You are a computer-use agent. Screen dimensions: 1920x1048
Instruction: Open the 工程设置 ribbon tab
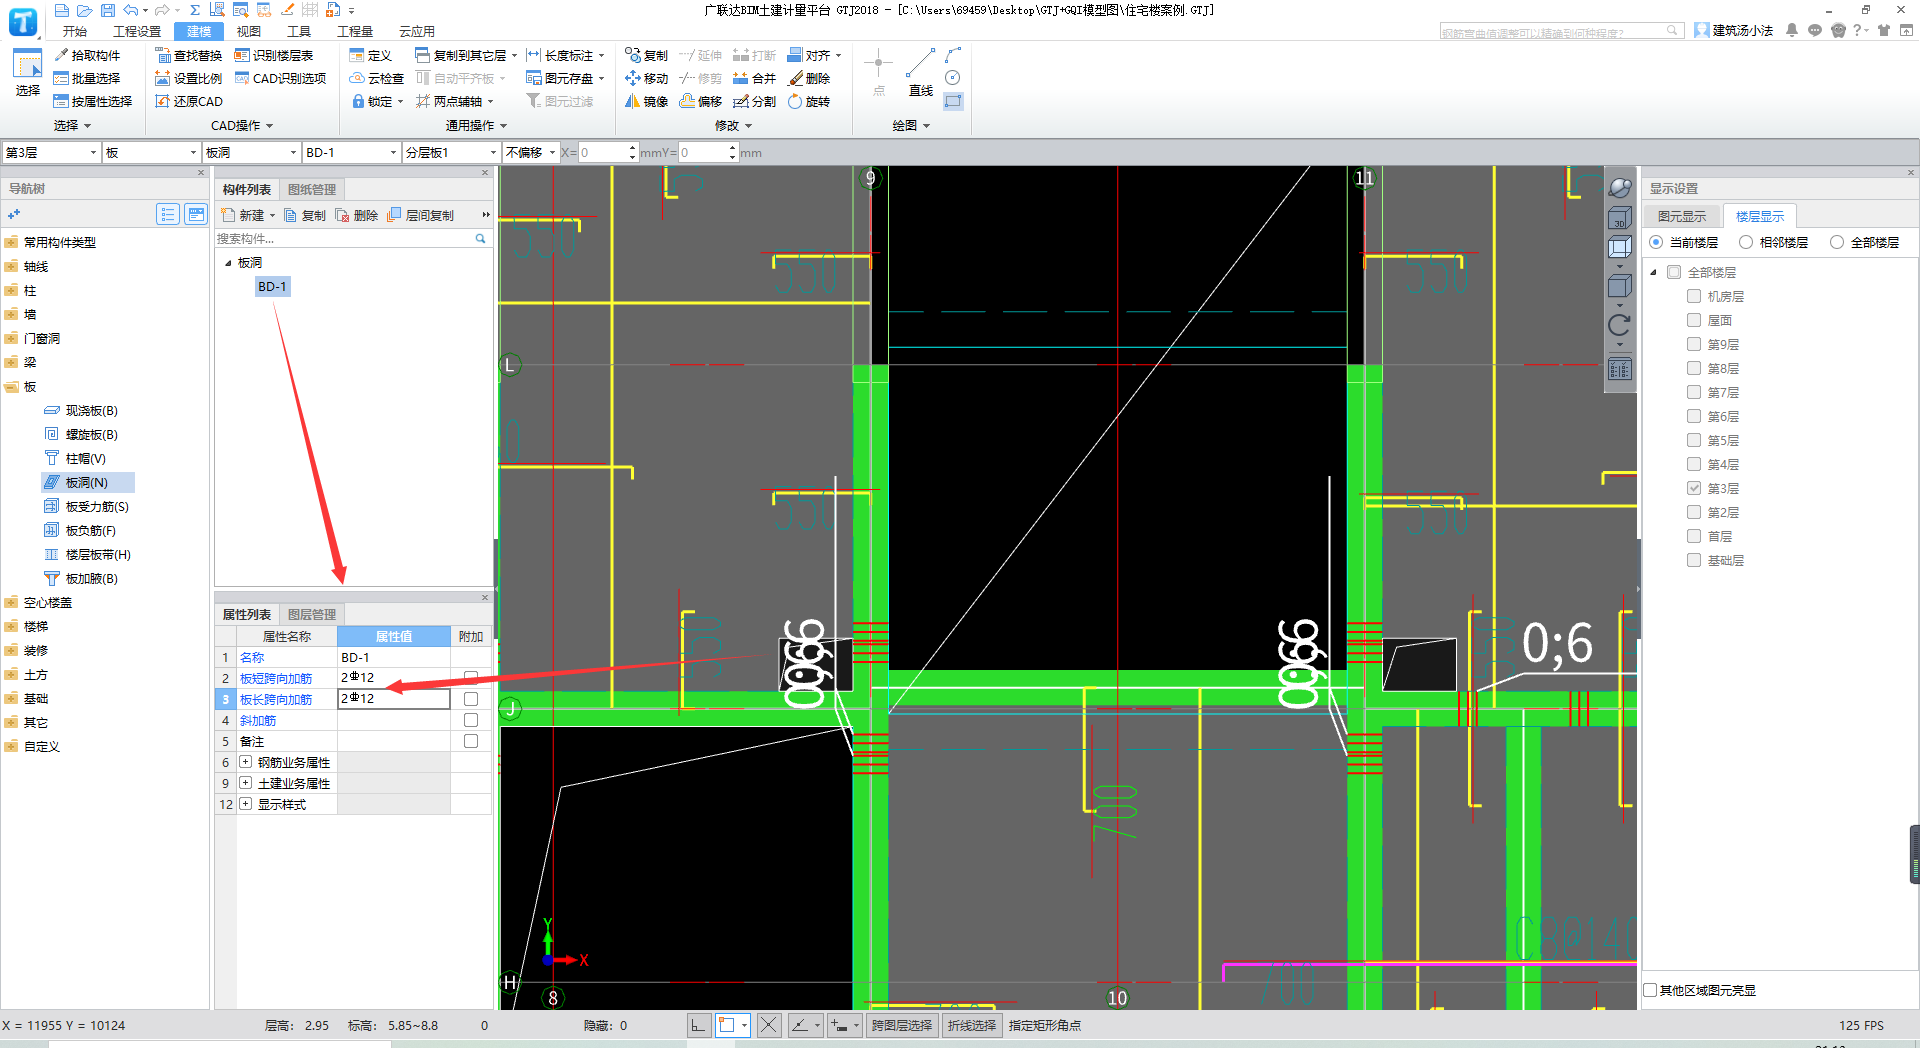(x=137, y=31)
